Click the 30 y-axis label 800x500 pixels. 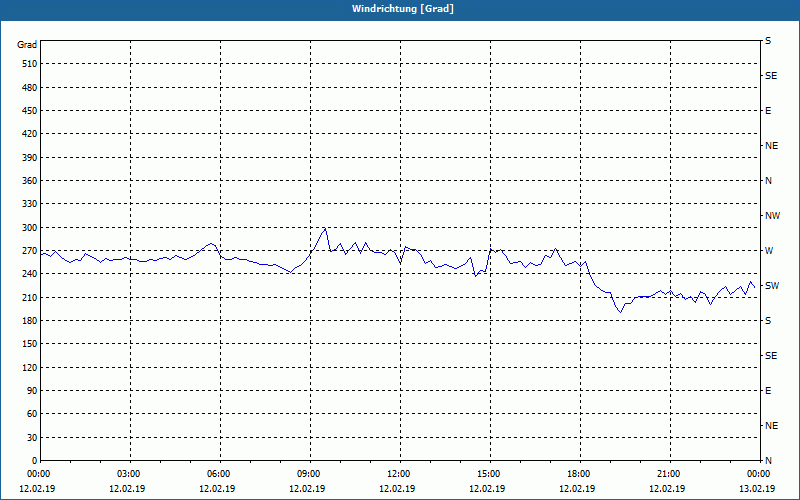(32, 437)
